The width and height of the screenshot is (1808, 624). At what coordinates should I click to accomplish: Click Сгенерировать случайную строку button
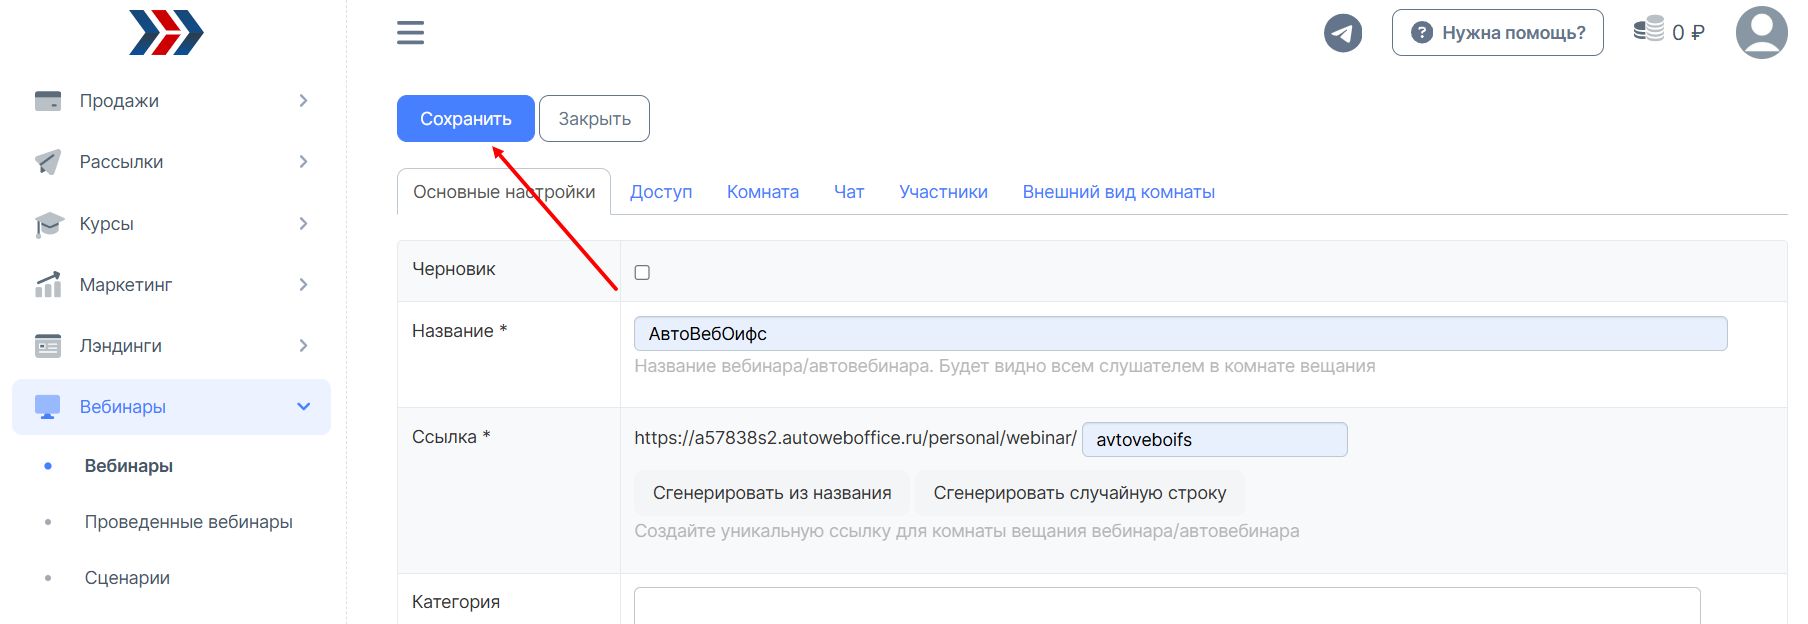(1080, 493)
